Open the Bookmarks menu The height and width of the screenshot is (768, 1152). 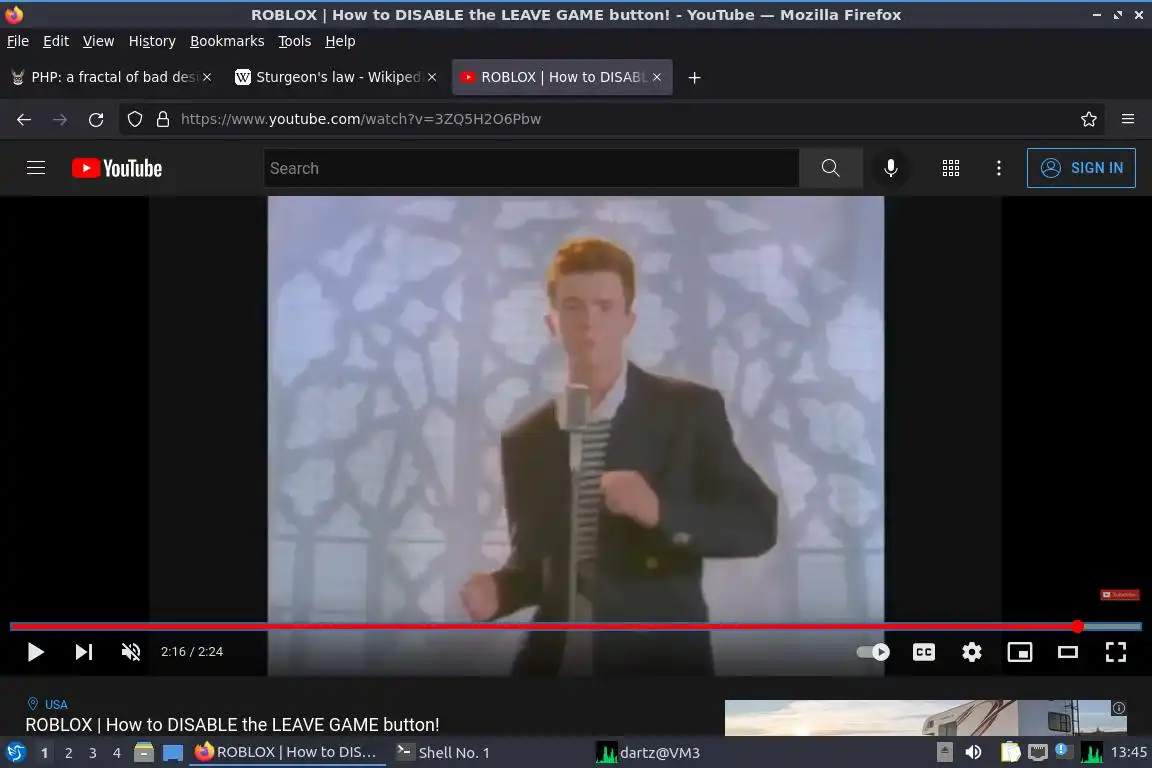tap(227, 41)
